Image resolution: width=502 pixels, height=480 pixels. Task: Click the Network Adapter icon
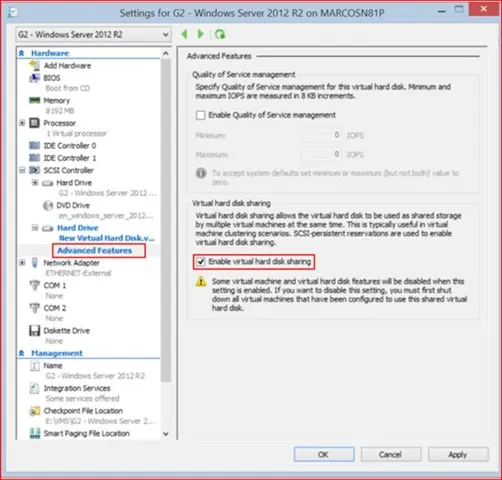click(x=34, y=263)
